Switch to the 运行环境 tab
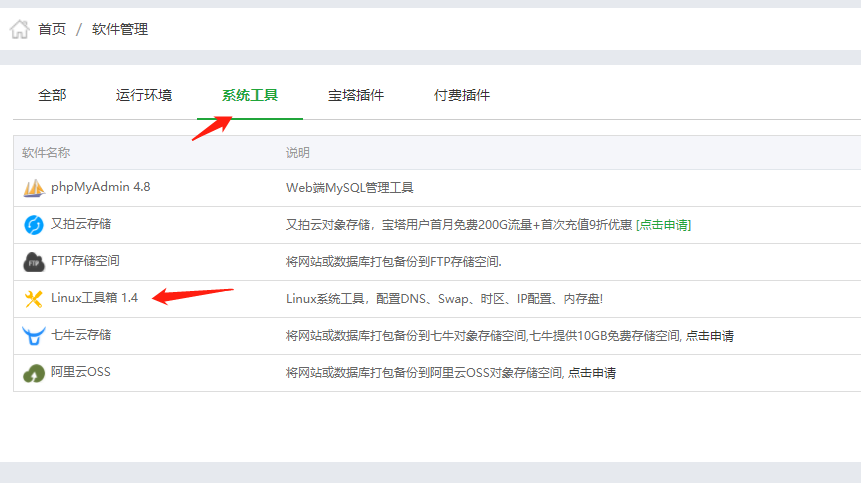861x483 pixels. point(144,96)
